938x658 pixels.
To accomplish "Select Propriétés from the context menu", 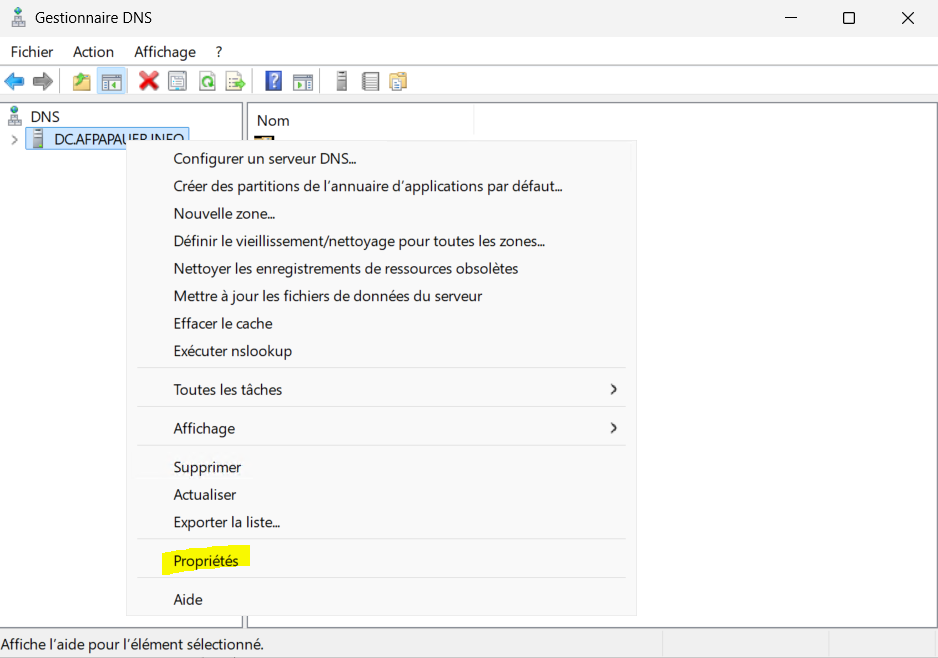I will click(206, 561).
